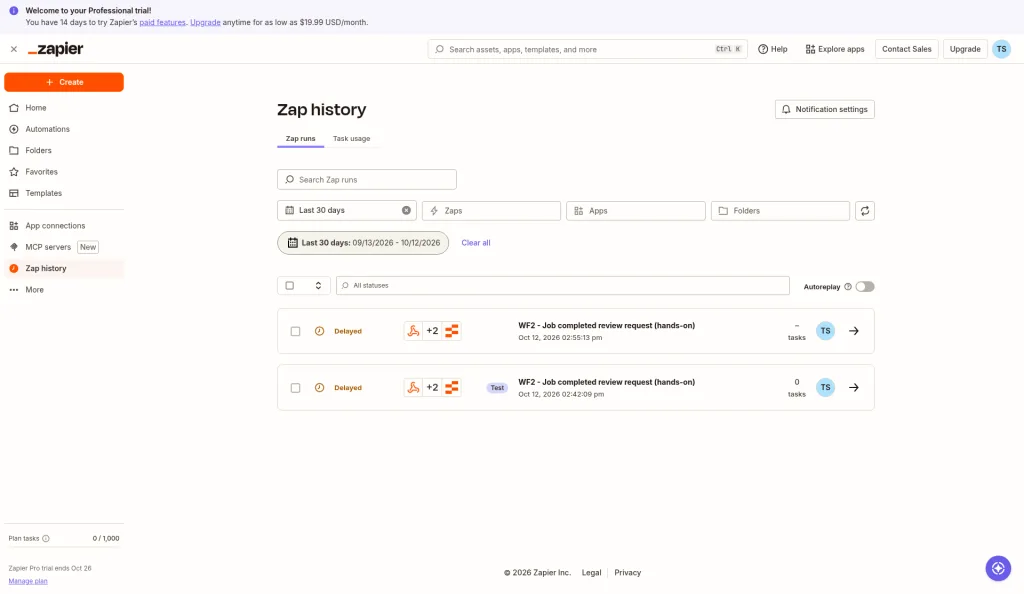Screen dimensions: 1024x594
Task: Open the TS account avatar menu
Action: (1001, 49)
